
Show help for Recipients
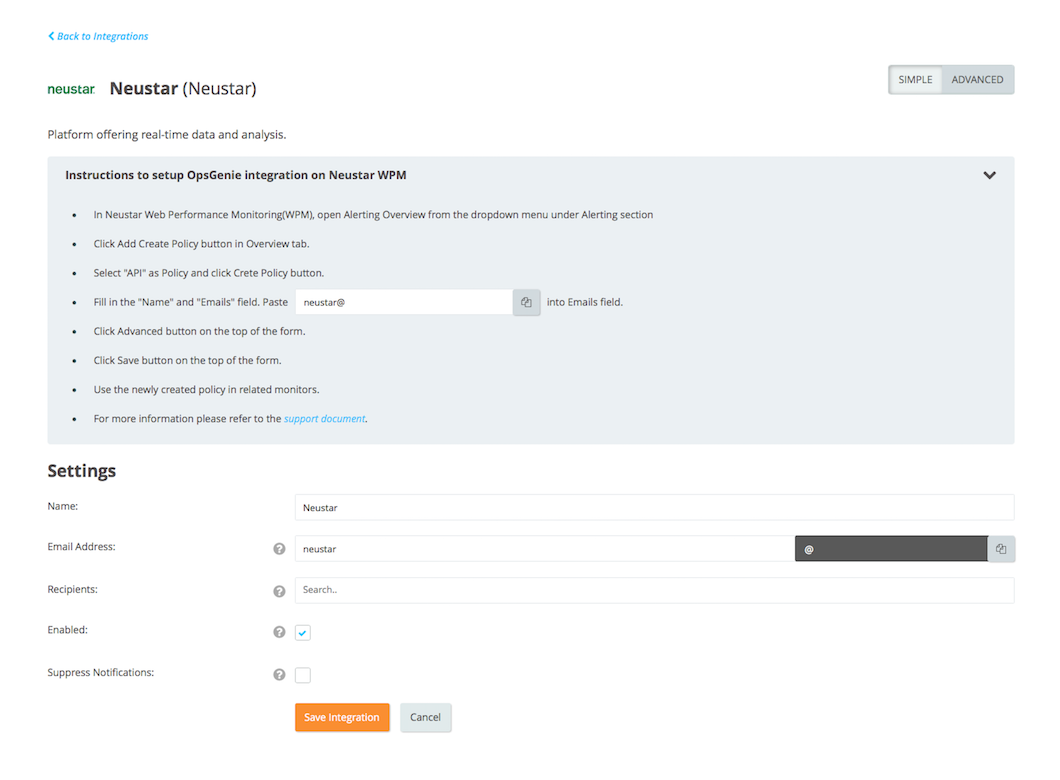pyautogui.click(x=279, y=591)
